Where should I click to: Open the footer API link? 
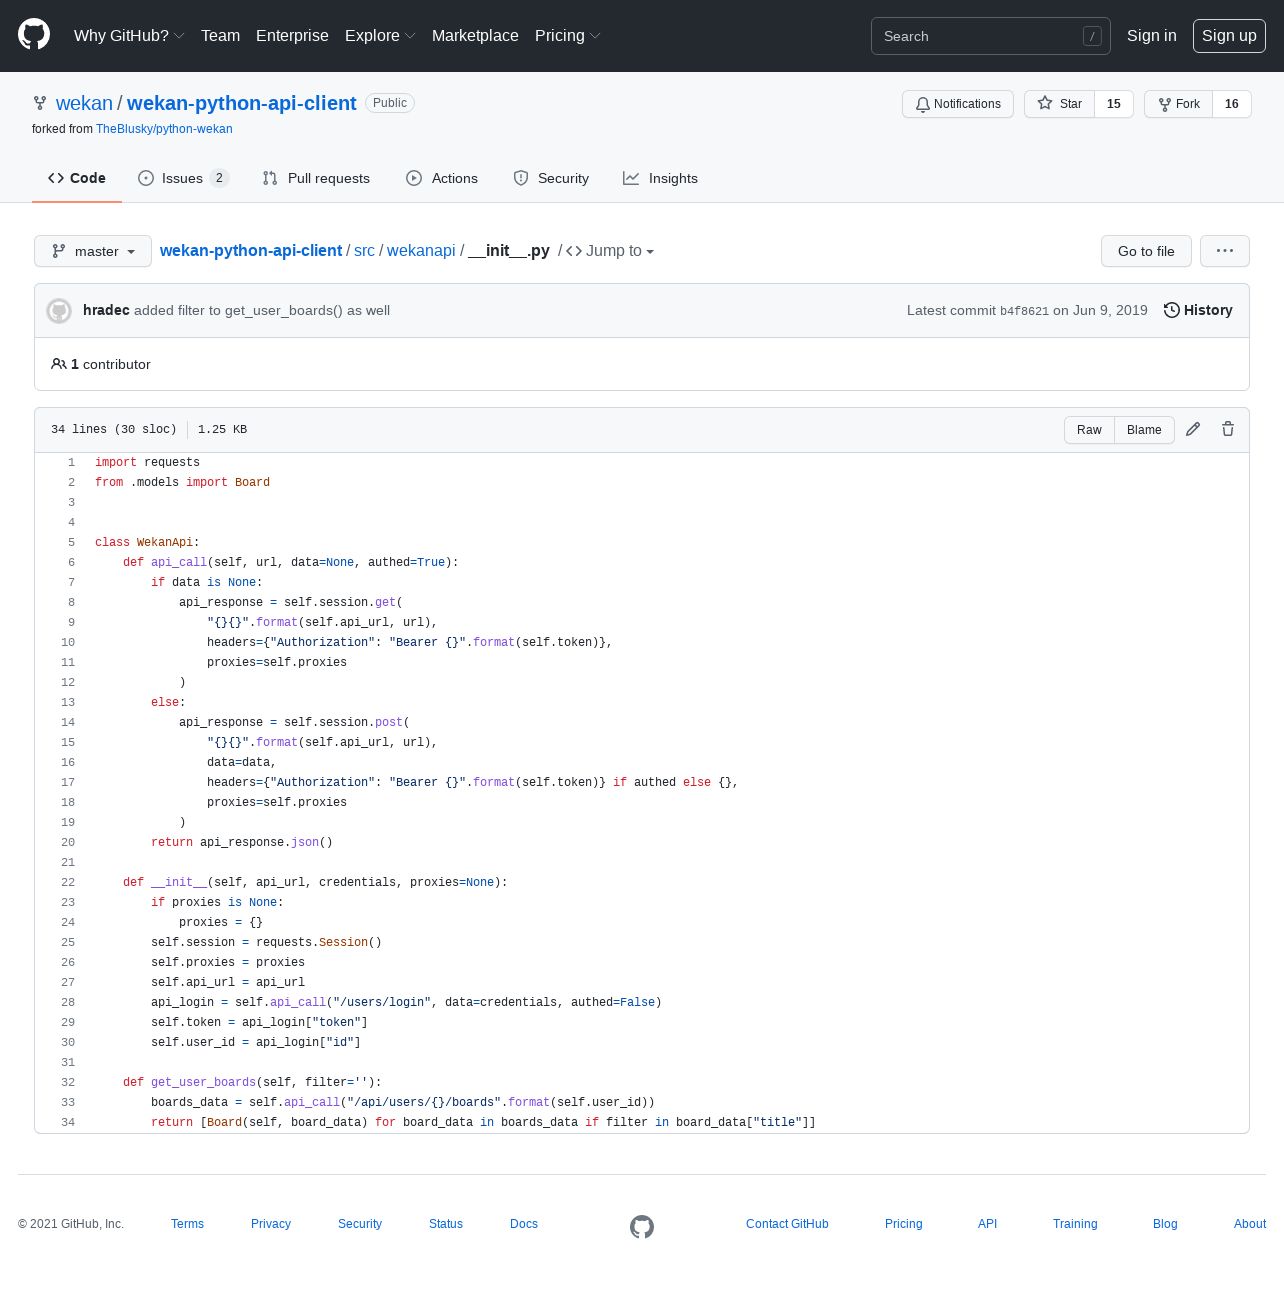point(987,1224)
